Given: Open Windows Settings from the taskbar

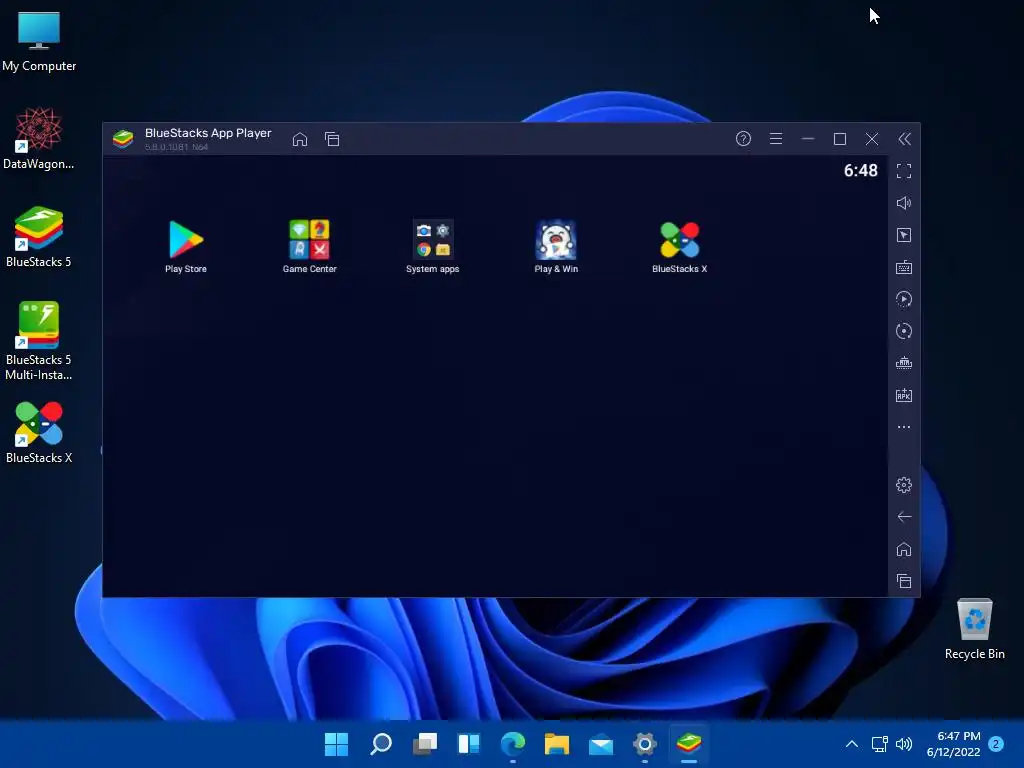Looking at the screenshot, I should point(645,744).
